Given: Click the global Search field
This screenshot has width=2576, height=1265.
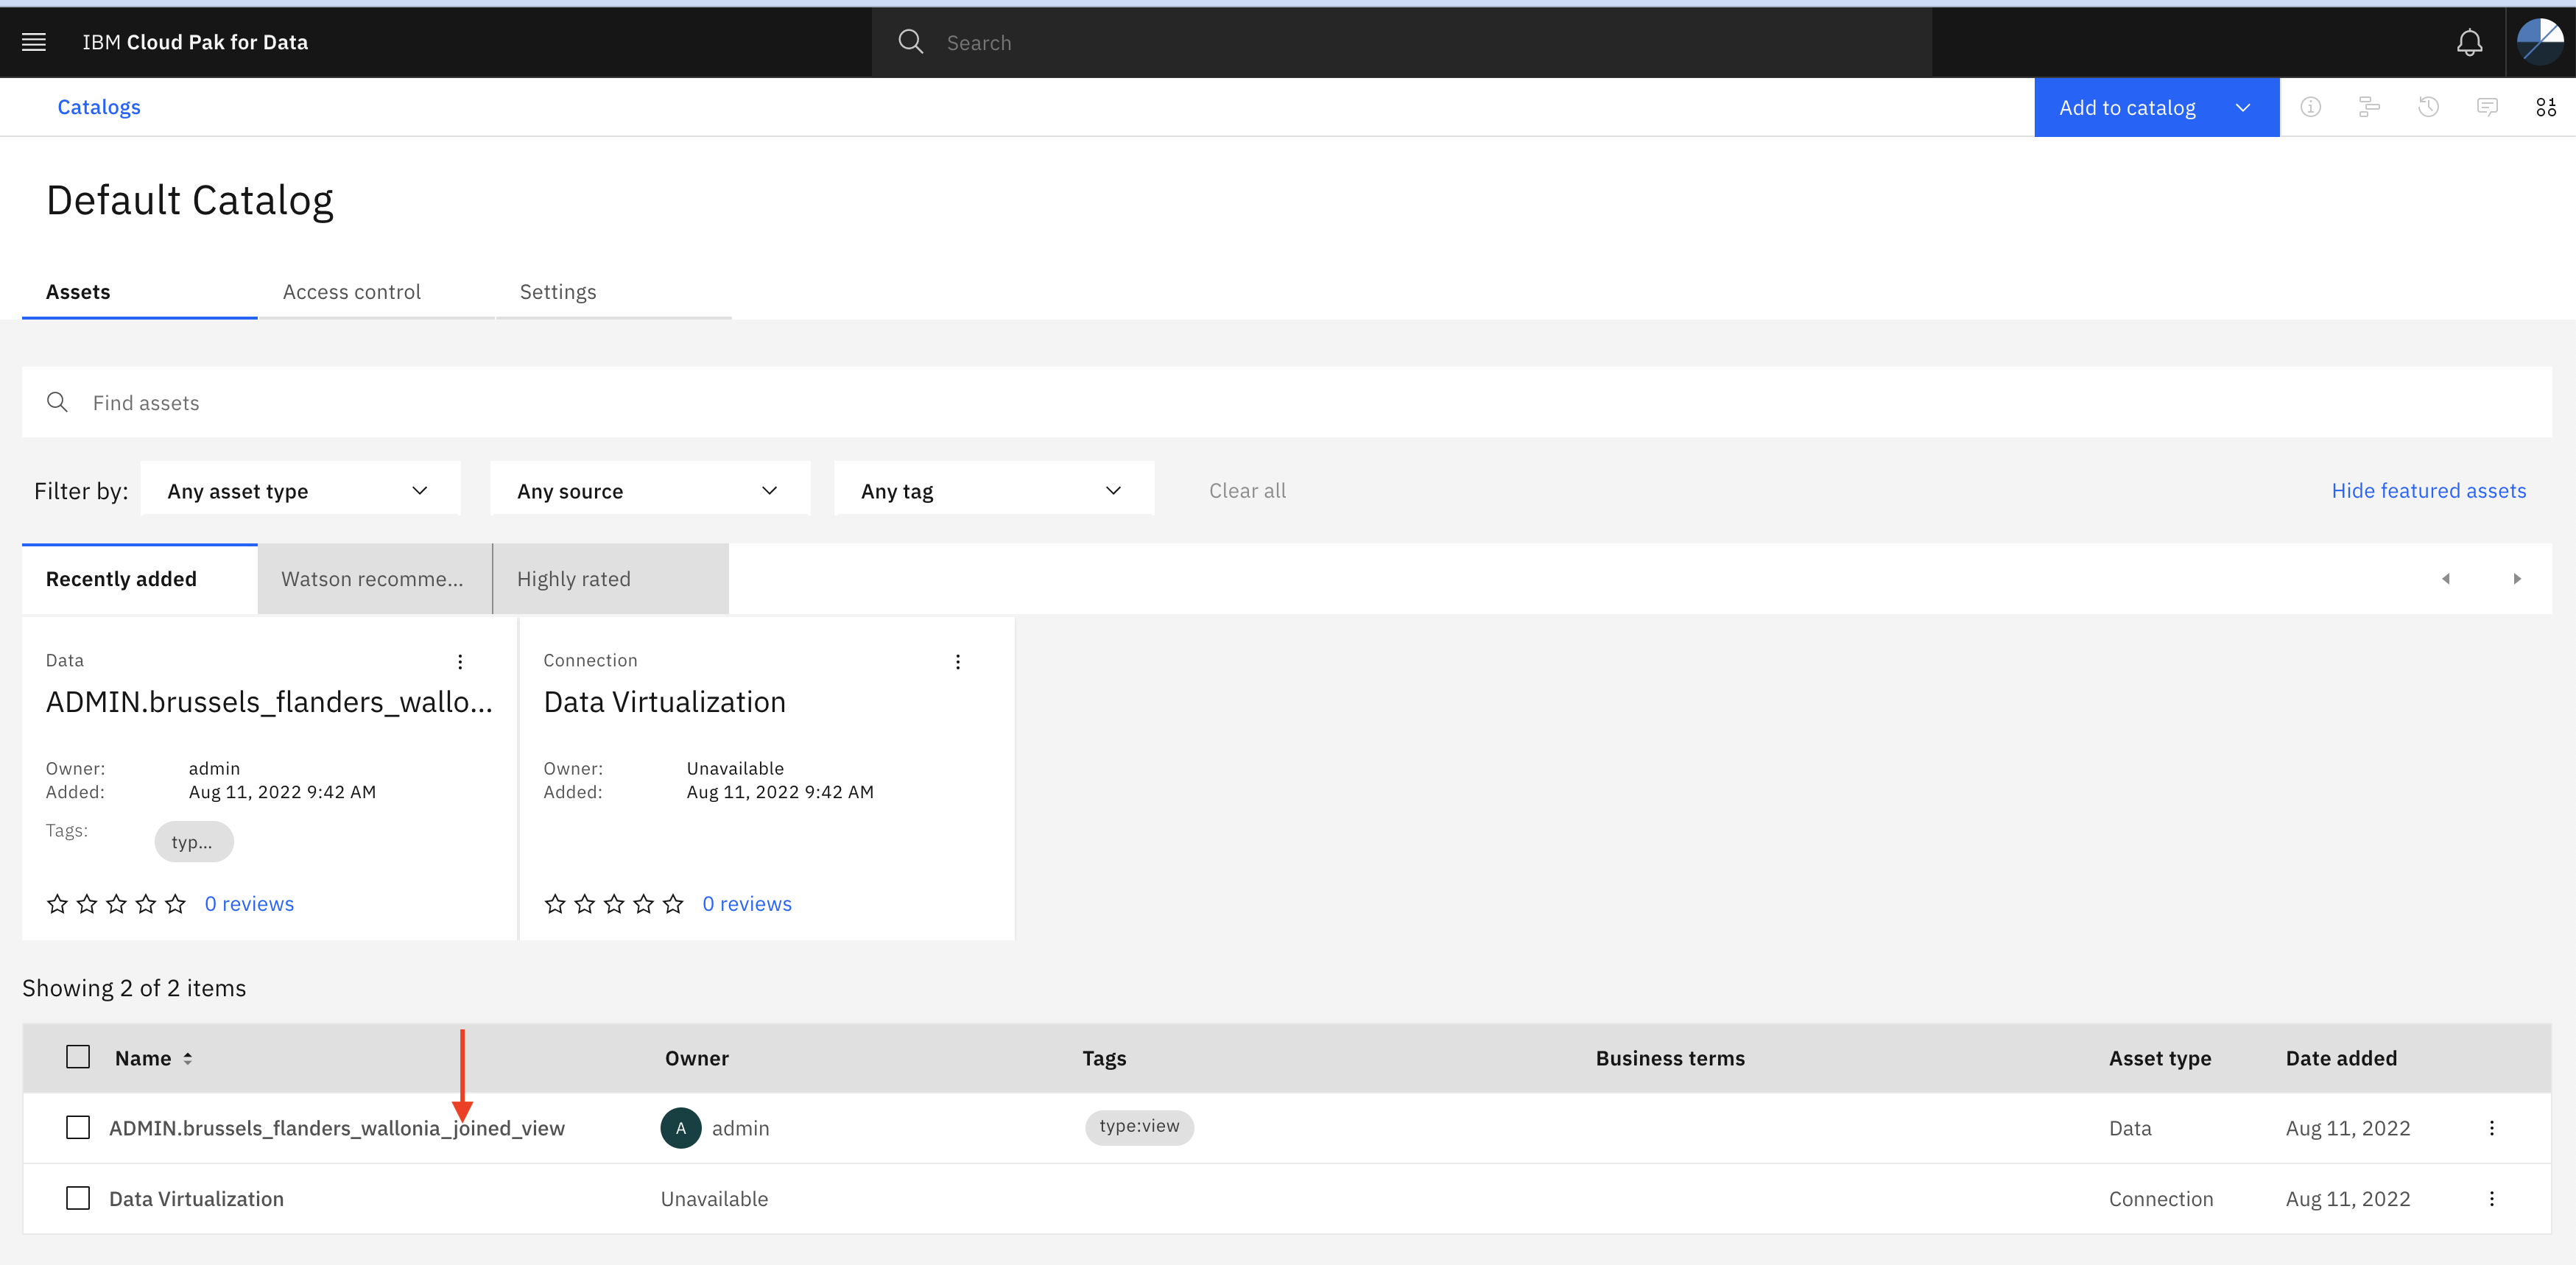Looking at the screenshot, I should pyautogui.click(x=1401, y=42).
